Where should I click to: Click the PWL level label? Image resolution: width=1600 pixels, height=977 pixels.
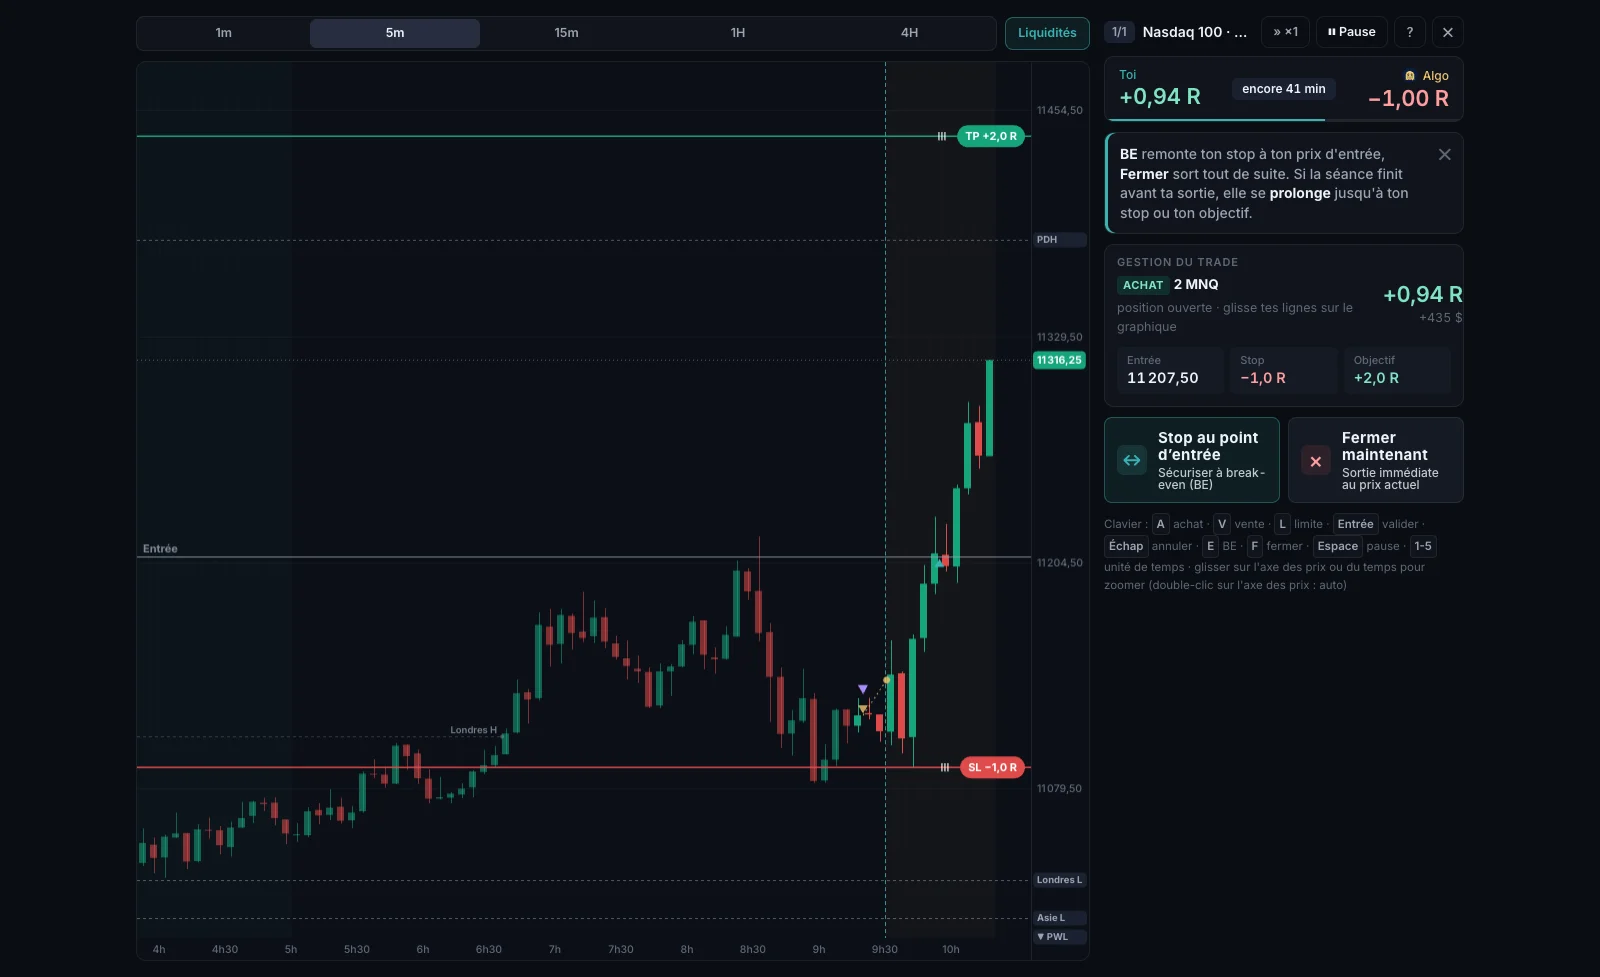(1059, 937)
